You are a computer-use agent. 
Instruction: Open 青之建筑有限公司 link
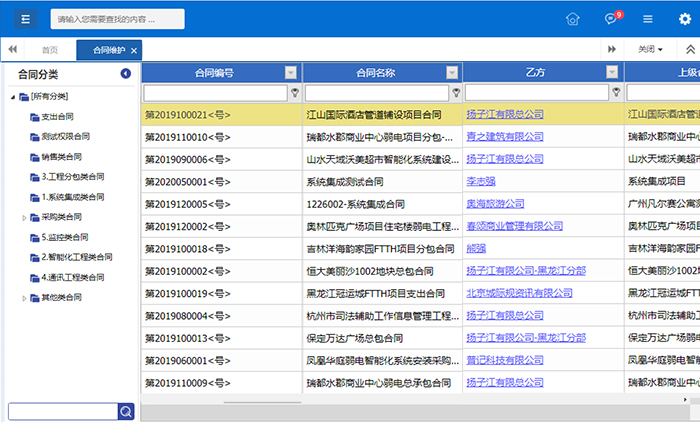(504, 137)
